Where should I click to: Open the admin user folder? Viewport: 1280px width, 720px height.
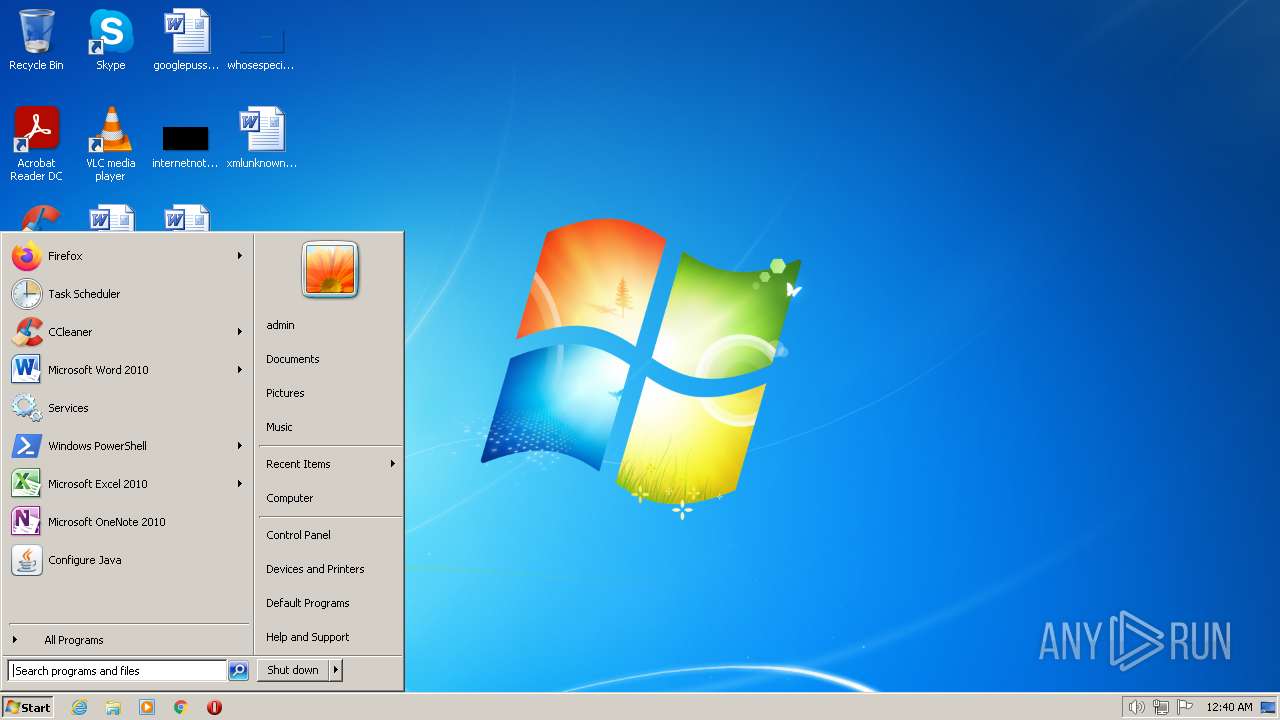coord(330,325)
